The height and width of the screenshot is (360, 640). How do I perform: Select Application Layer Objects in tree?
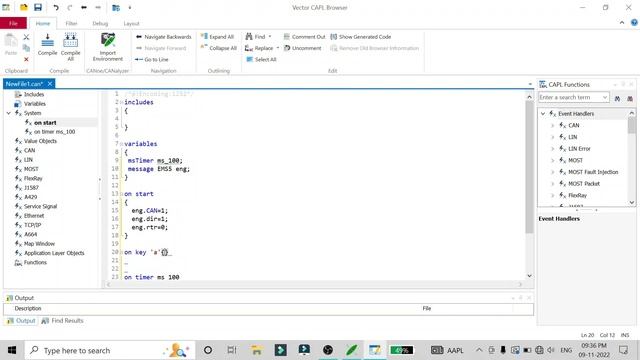click(x=54, y=253)
